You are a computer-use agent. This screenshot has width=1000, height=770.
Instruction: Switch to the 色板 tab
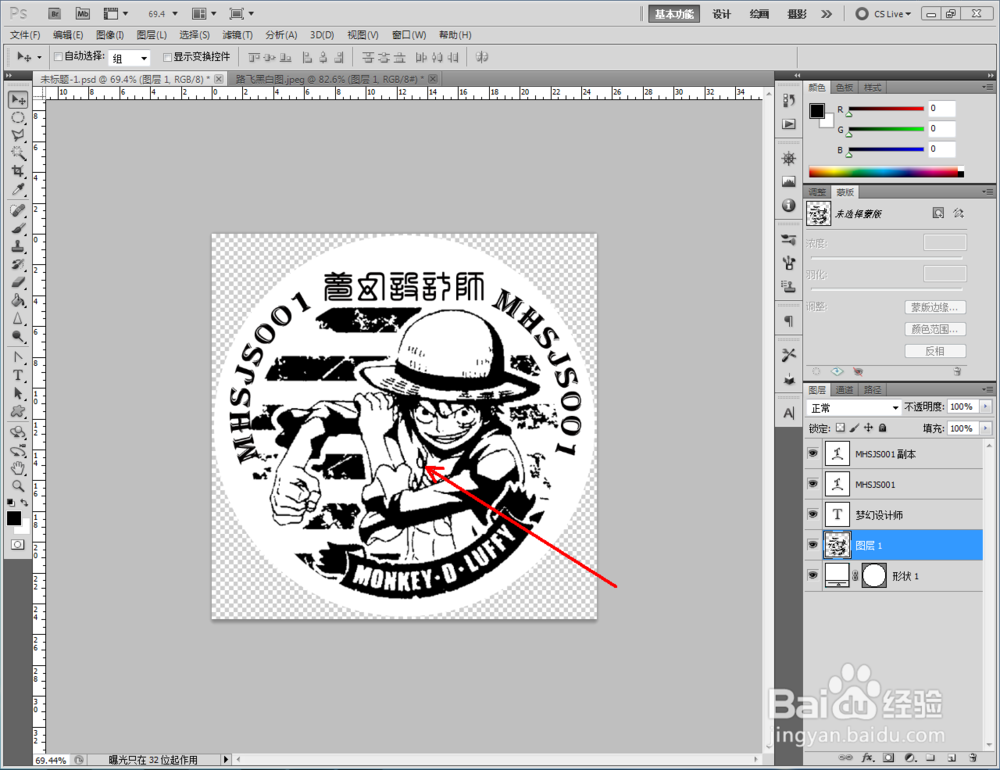(x=844, y=87)
